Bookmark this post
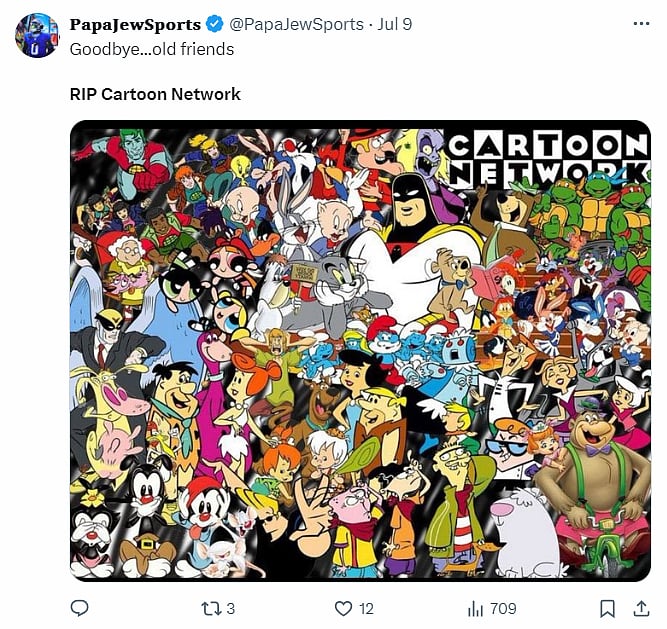667x629 pixels. (607, 608)
